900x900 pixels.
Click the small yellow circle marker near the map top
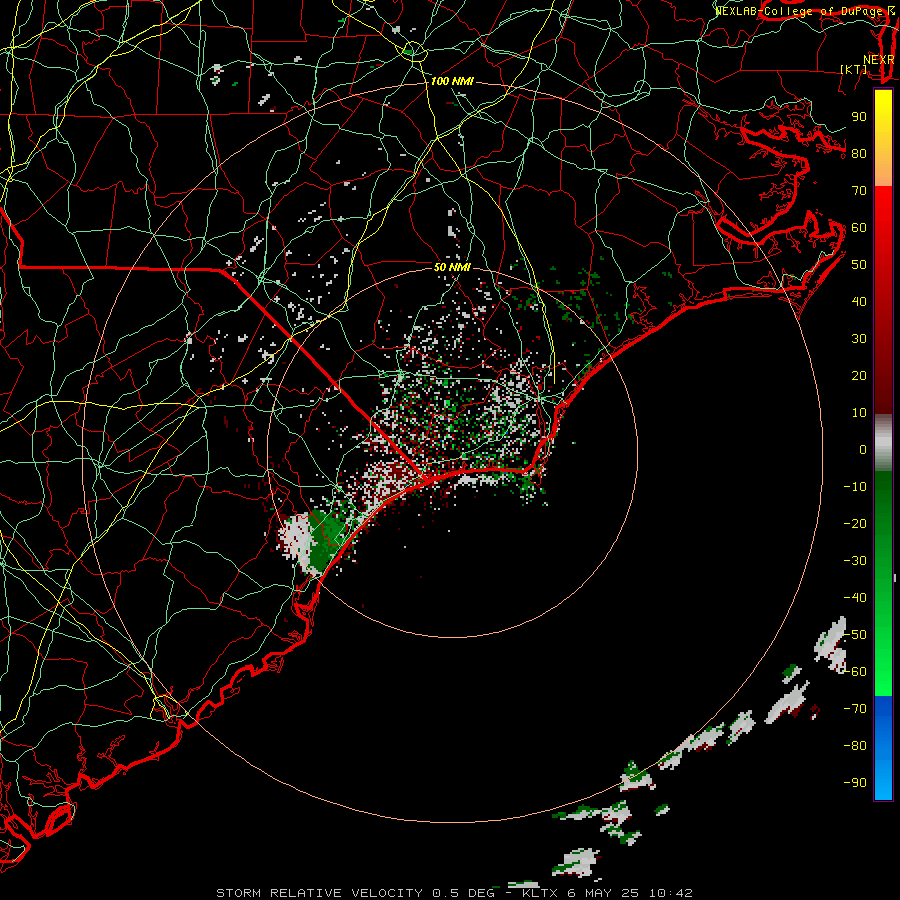[x=414, y=52]
